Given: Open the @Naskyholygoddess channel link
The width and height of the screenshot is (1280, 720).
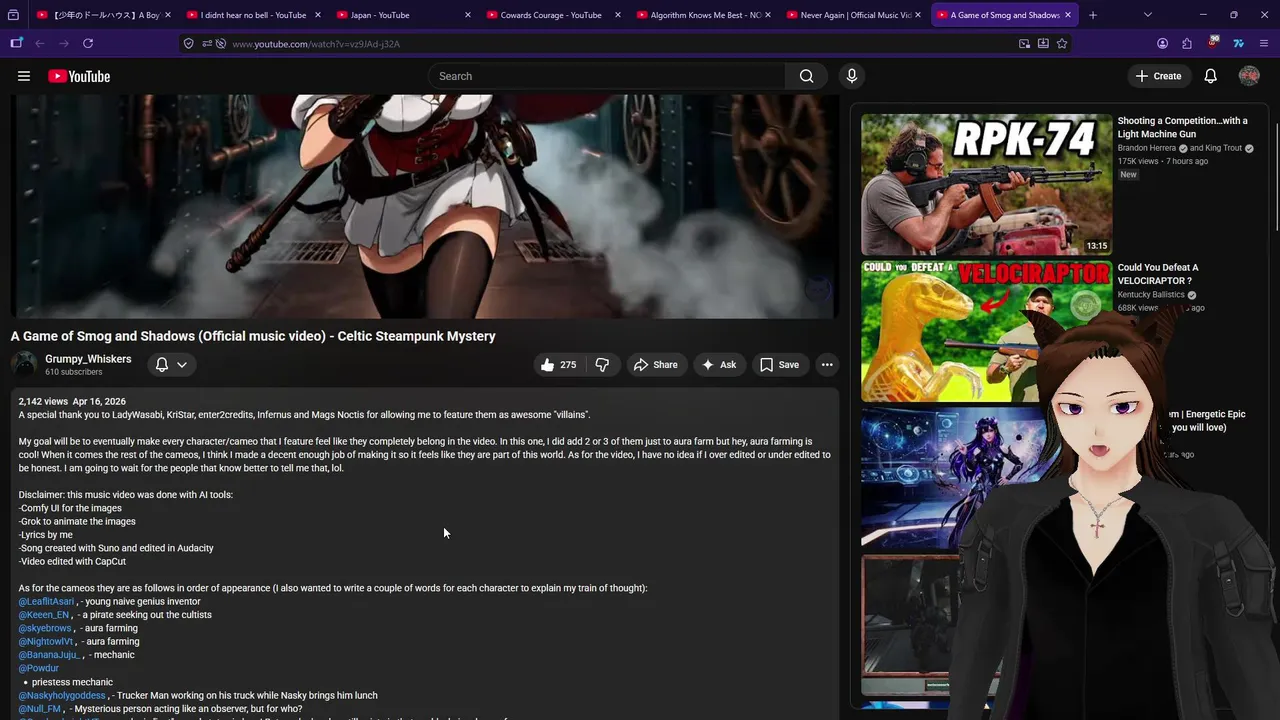Looking at the screenshot, I should click(62, 695).
